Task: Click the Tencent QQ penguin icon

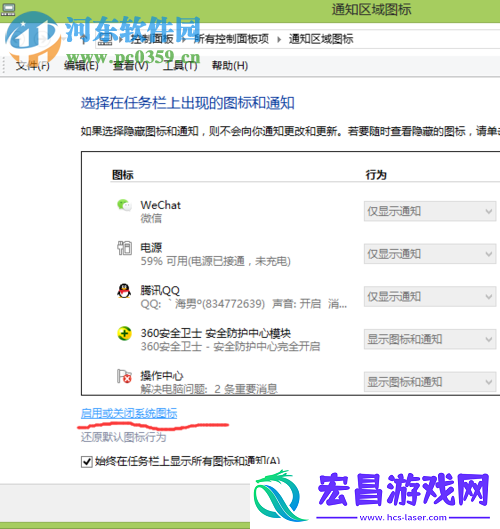Action: [x=124, y=290]
